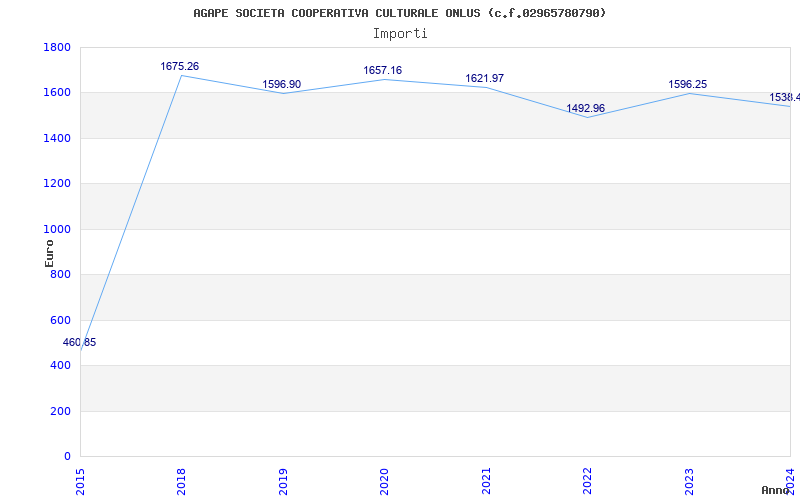Click the 2022 x-axis year label
Image resolution: width=800 pixels, height=500 pixels.
click(587, 482)
